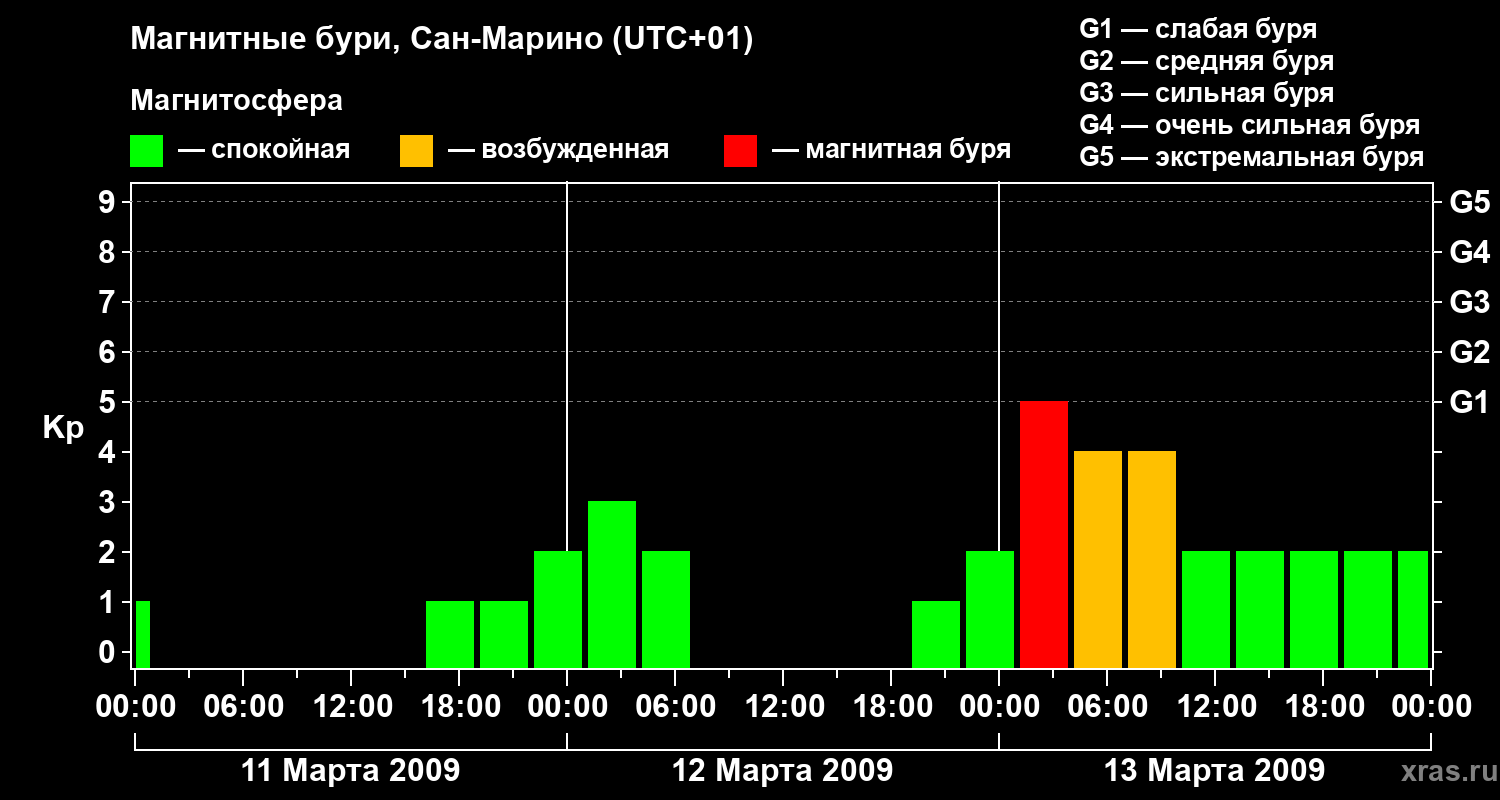Click the narrow green bar at the start of 11 Марта
The width and height of the screenshot is (1500, 800).
(x=143, y=634)
